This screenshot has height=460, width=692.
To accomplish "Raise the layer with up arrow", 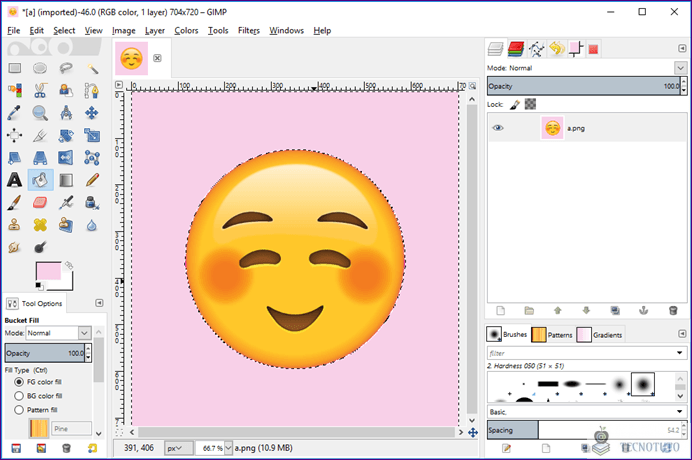I will pyautogui.click(x=558, y=311).
